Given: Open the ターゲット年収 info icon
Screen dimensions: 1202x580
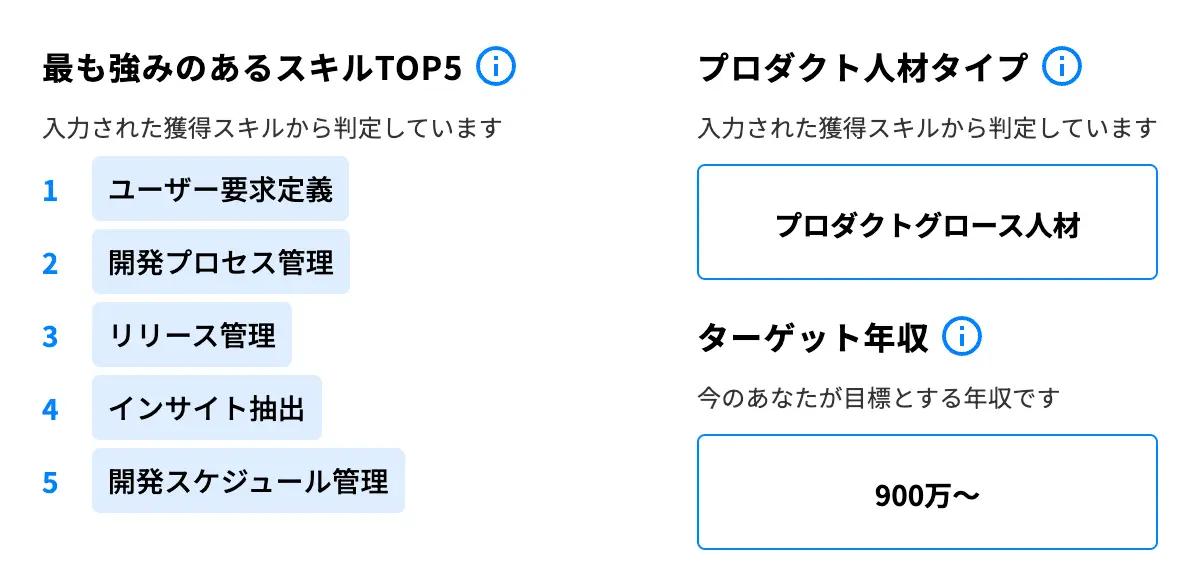Looking at the screenshot, I should point(962,337).
